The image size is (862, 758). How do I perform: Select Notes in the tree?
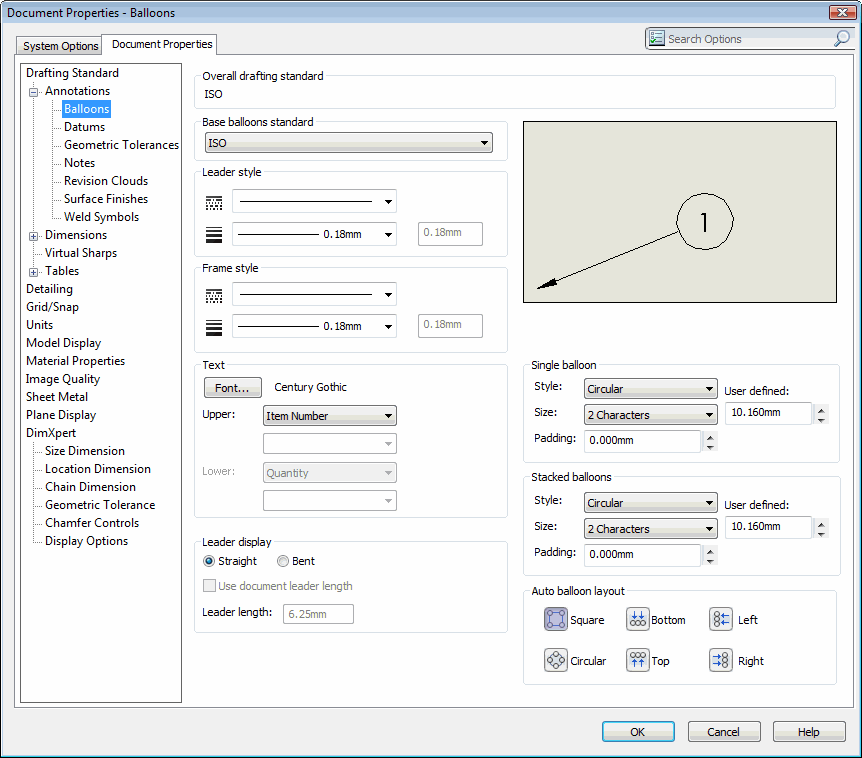coord(79,163)
